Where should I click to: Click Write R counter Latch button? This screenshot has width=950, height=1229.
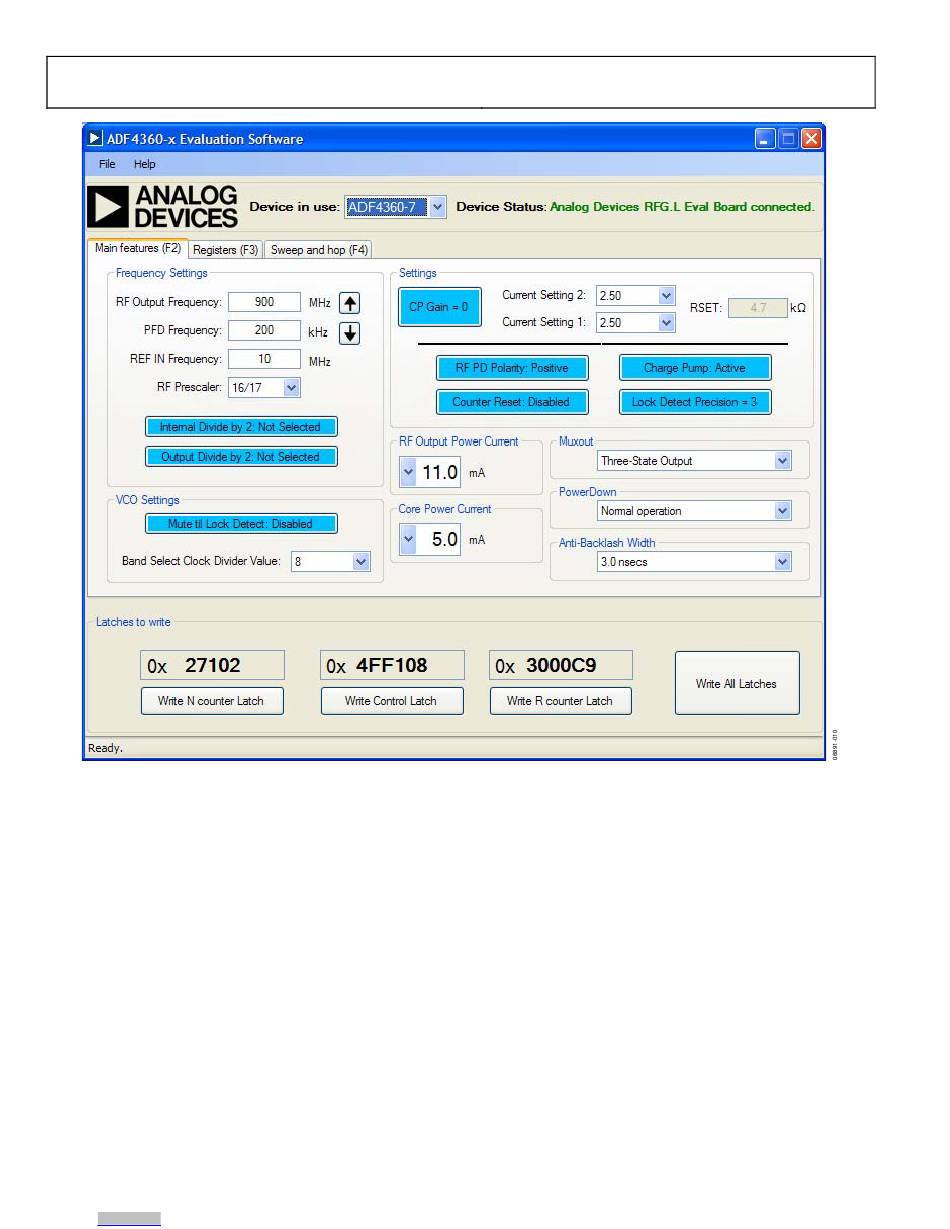pyautogui.click(x=560, y=701)
